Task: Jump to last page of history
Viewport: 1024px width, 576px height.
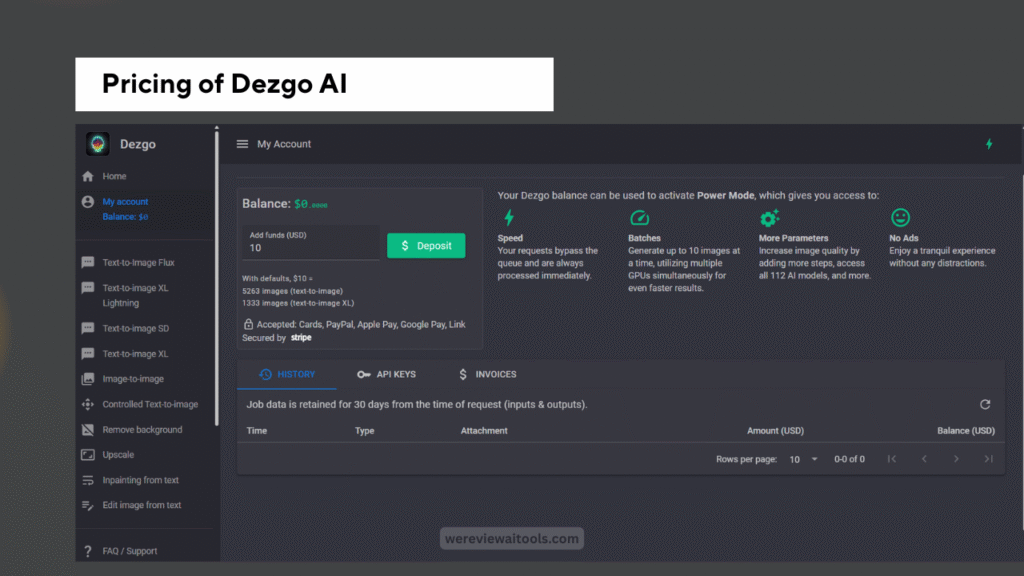Action: [x=988, y=459]
